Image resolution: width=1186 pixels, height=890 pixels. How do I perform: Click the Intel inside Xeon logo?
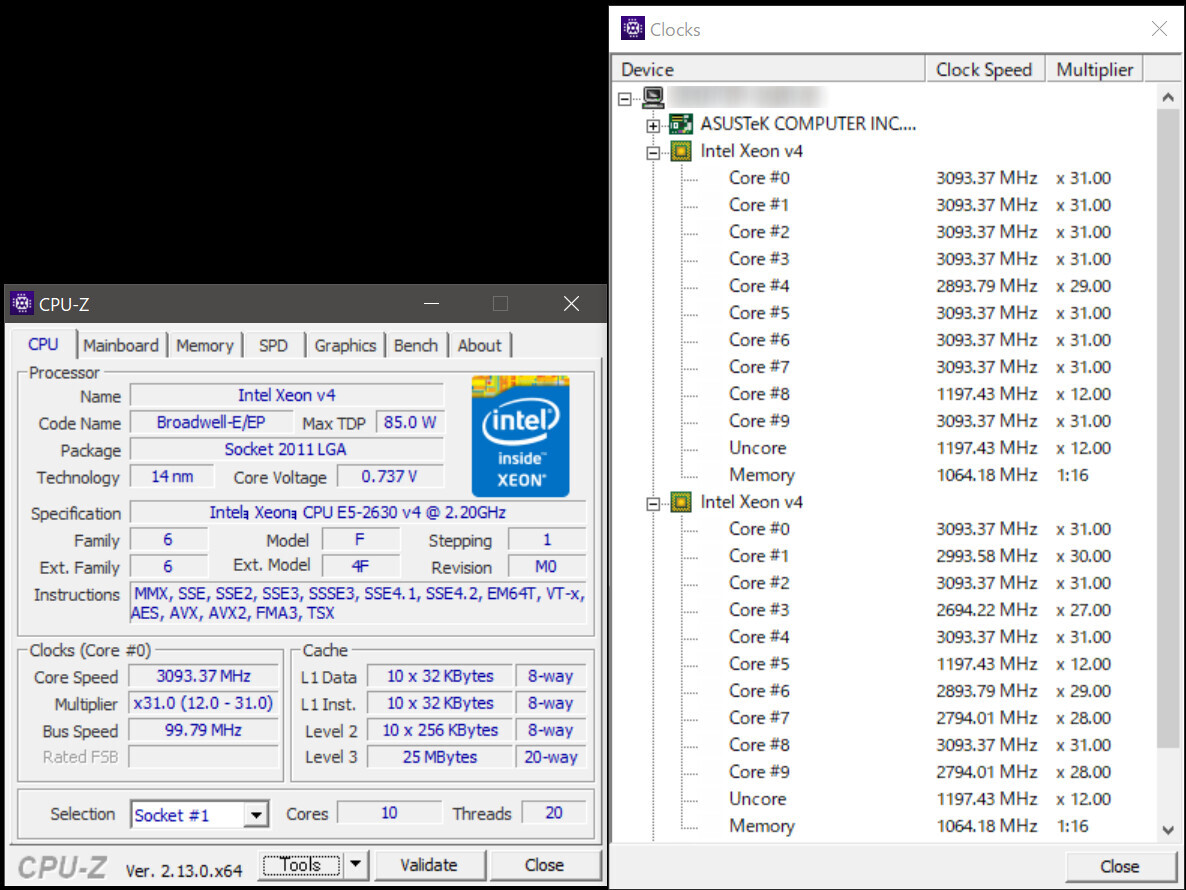[520, 436]
